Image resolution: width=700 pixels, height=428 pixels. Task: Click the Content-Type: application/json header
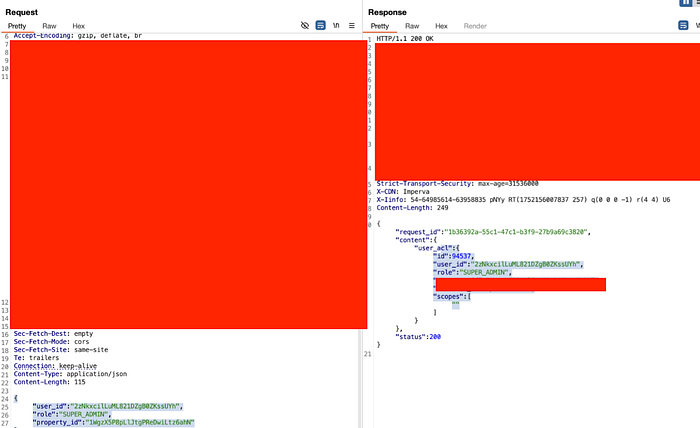point(70,374)
